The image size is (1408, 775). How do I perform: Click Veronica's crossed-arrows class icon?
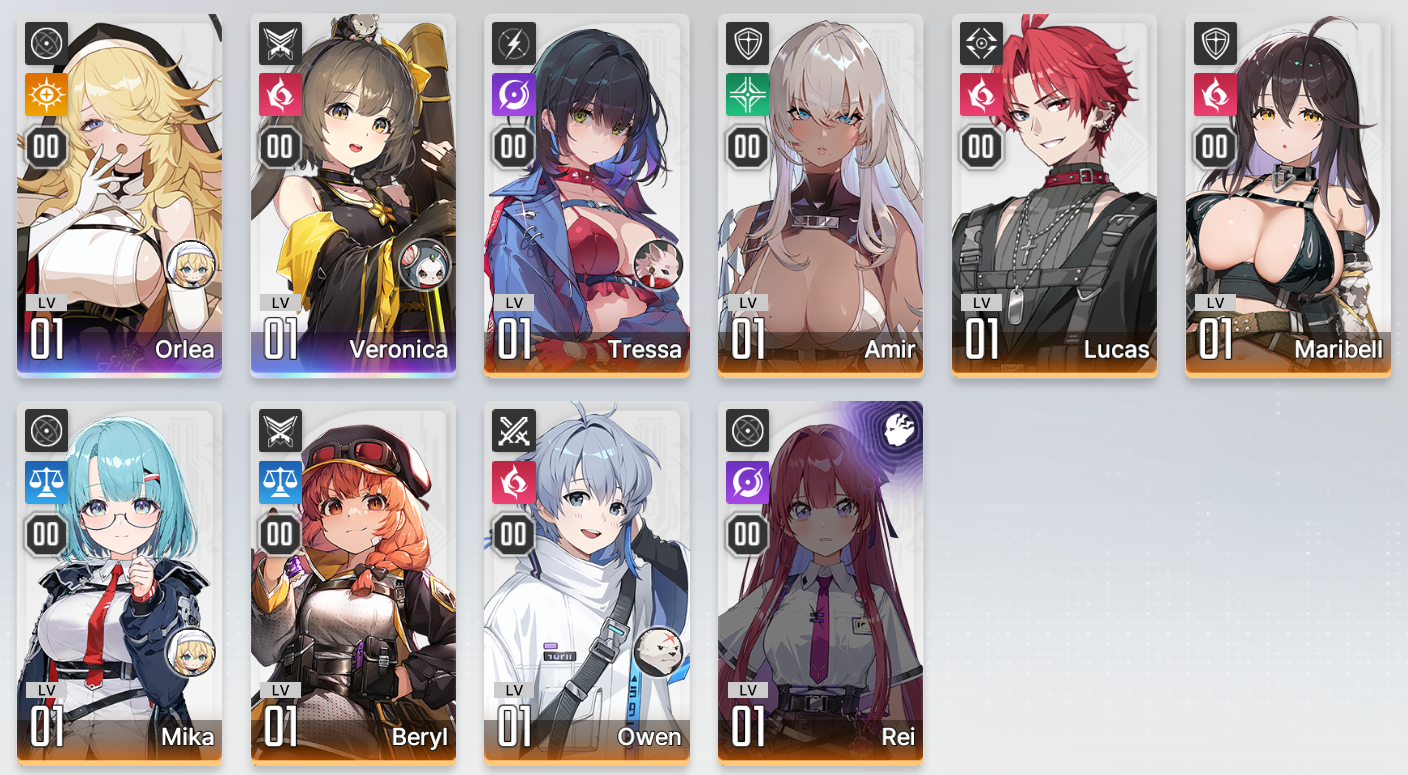pos(280,44)
